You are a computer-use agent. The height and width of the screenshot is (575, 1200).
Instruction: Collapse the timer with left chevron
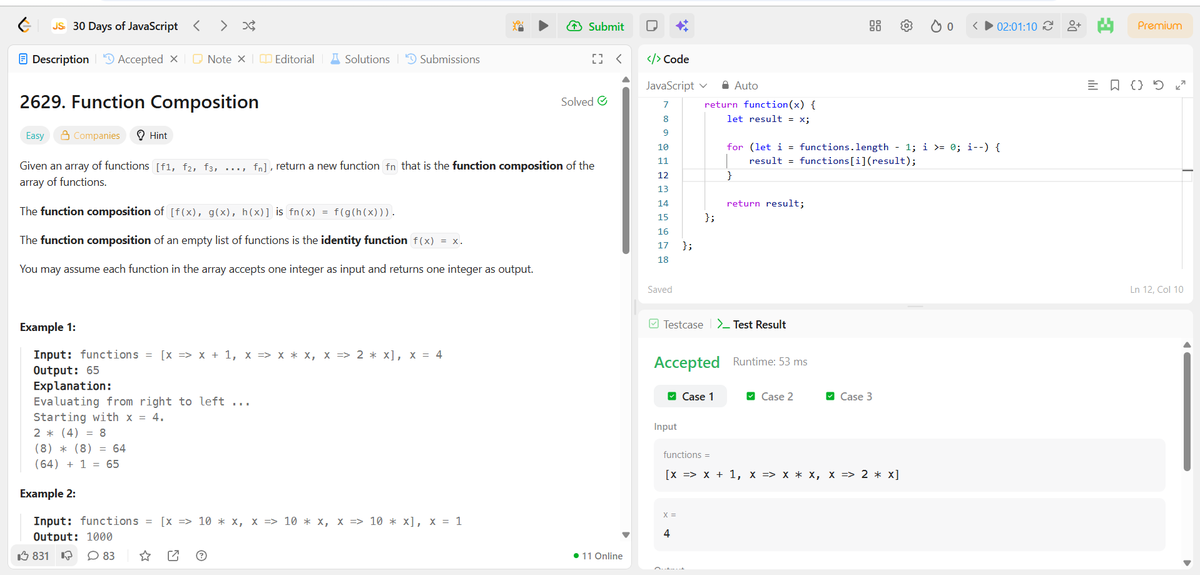pyautogui.click(x=974, y=26)
